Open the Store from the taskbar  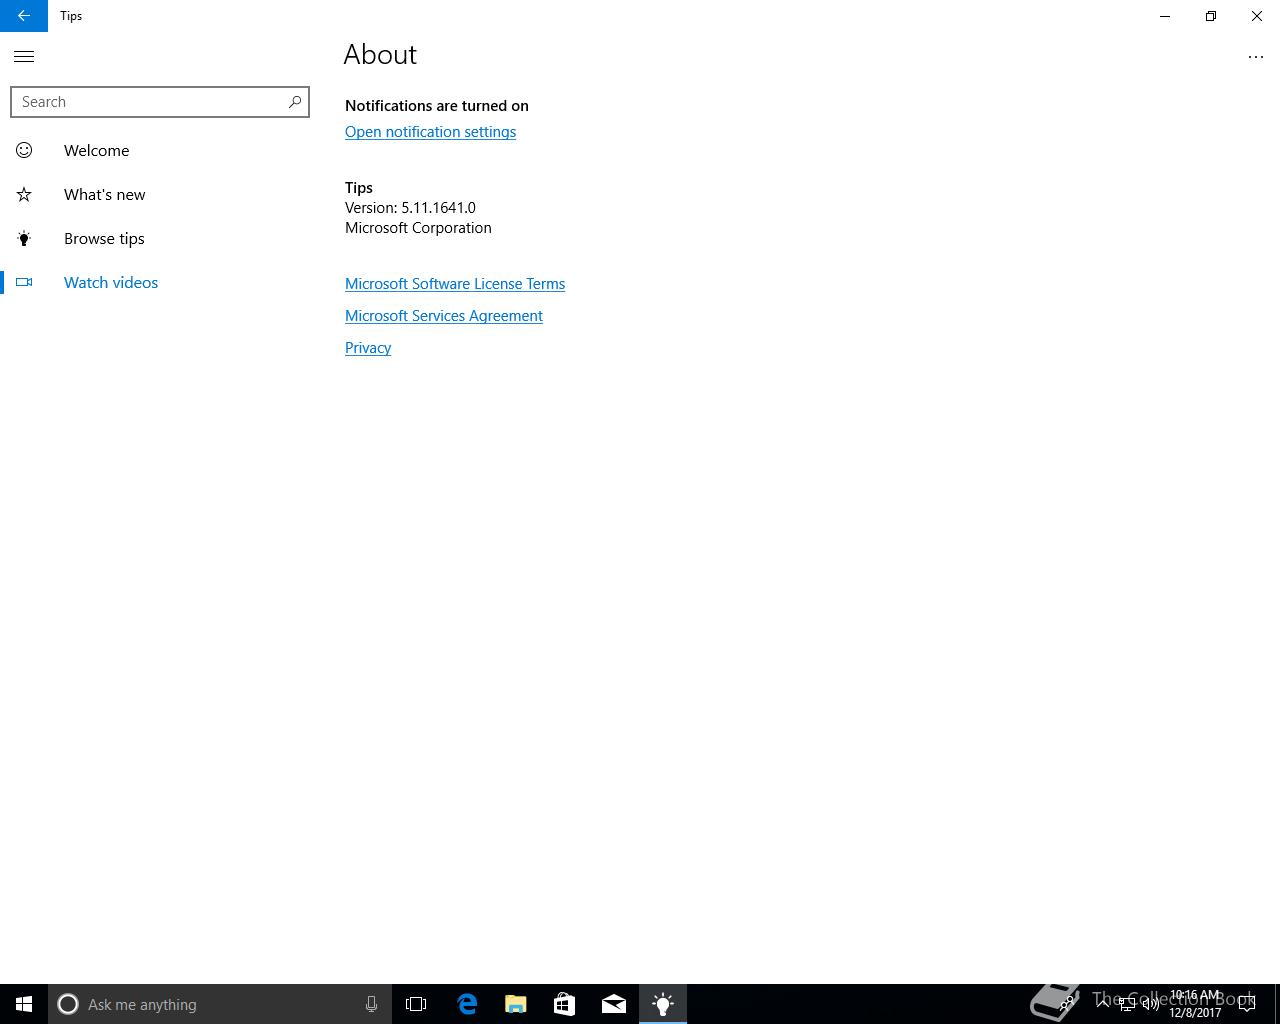point(564,1004)
